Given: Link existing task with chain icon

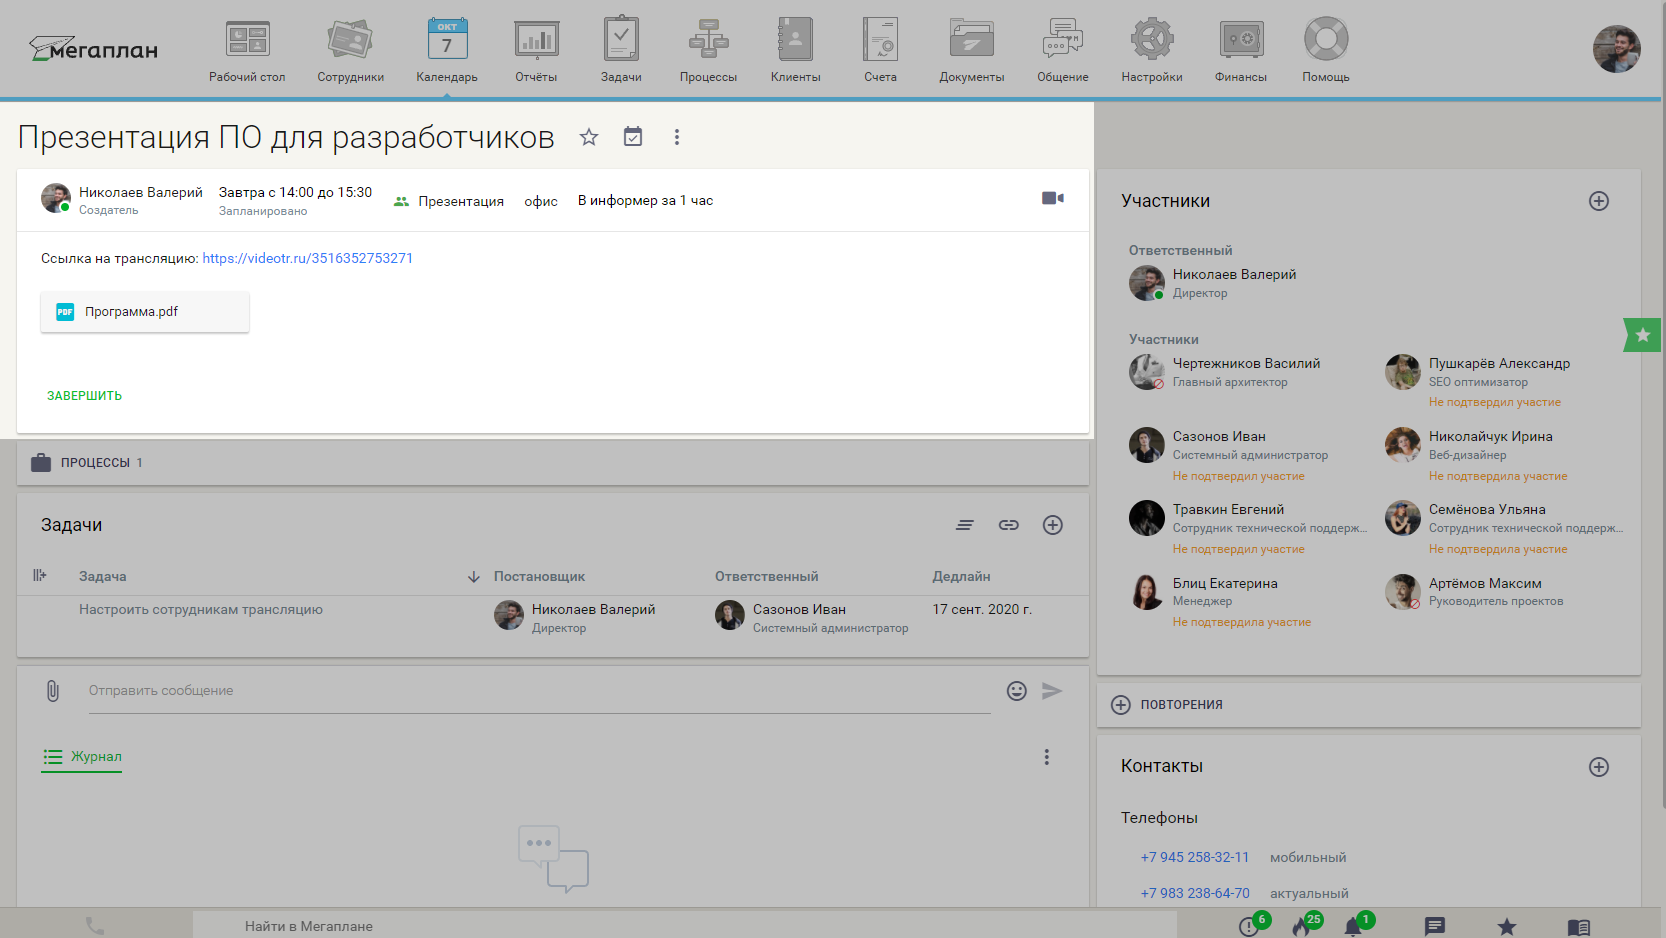Looking at the screenshot, I should tap(1009, 525).
